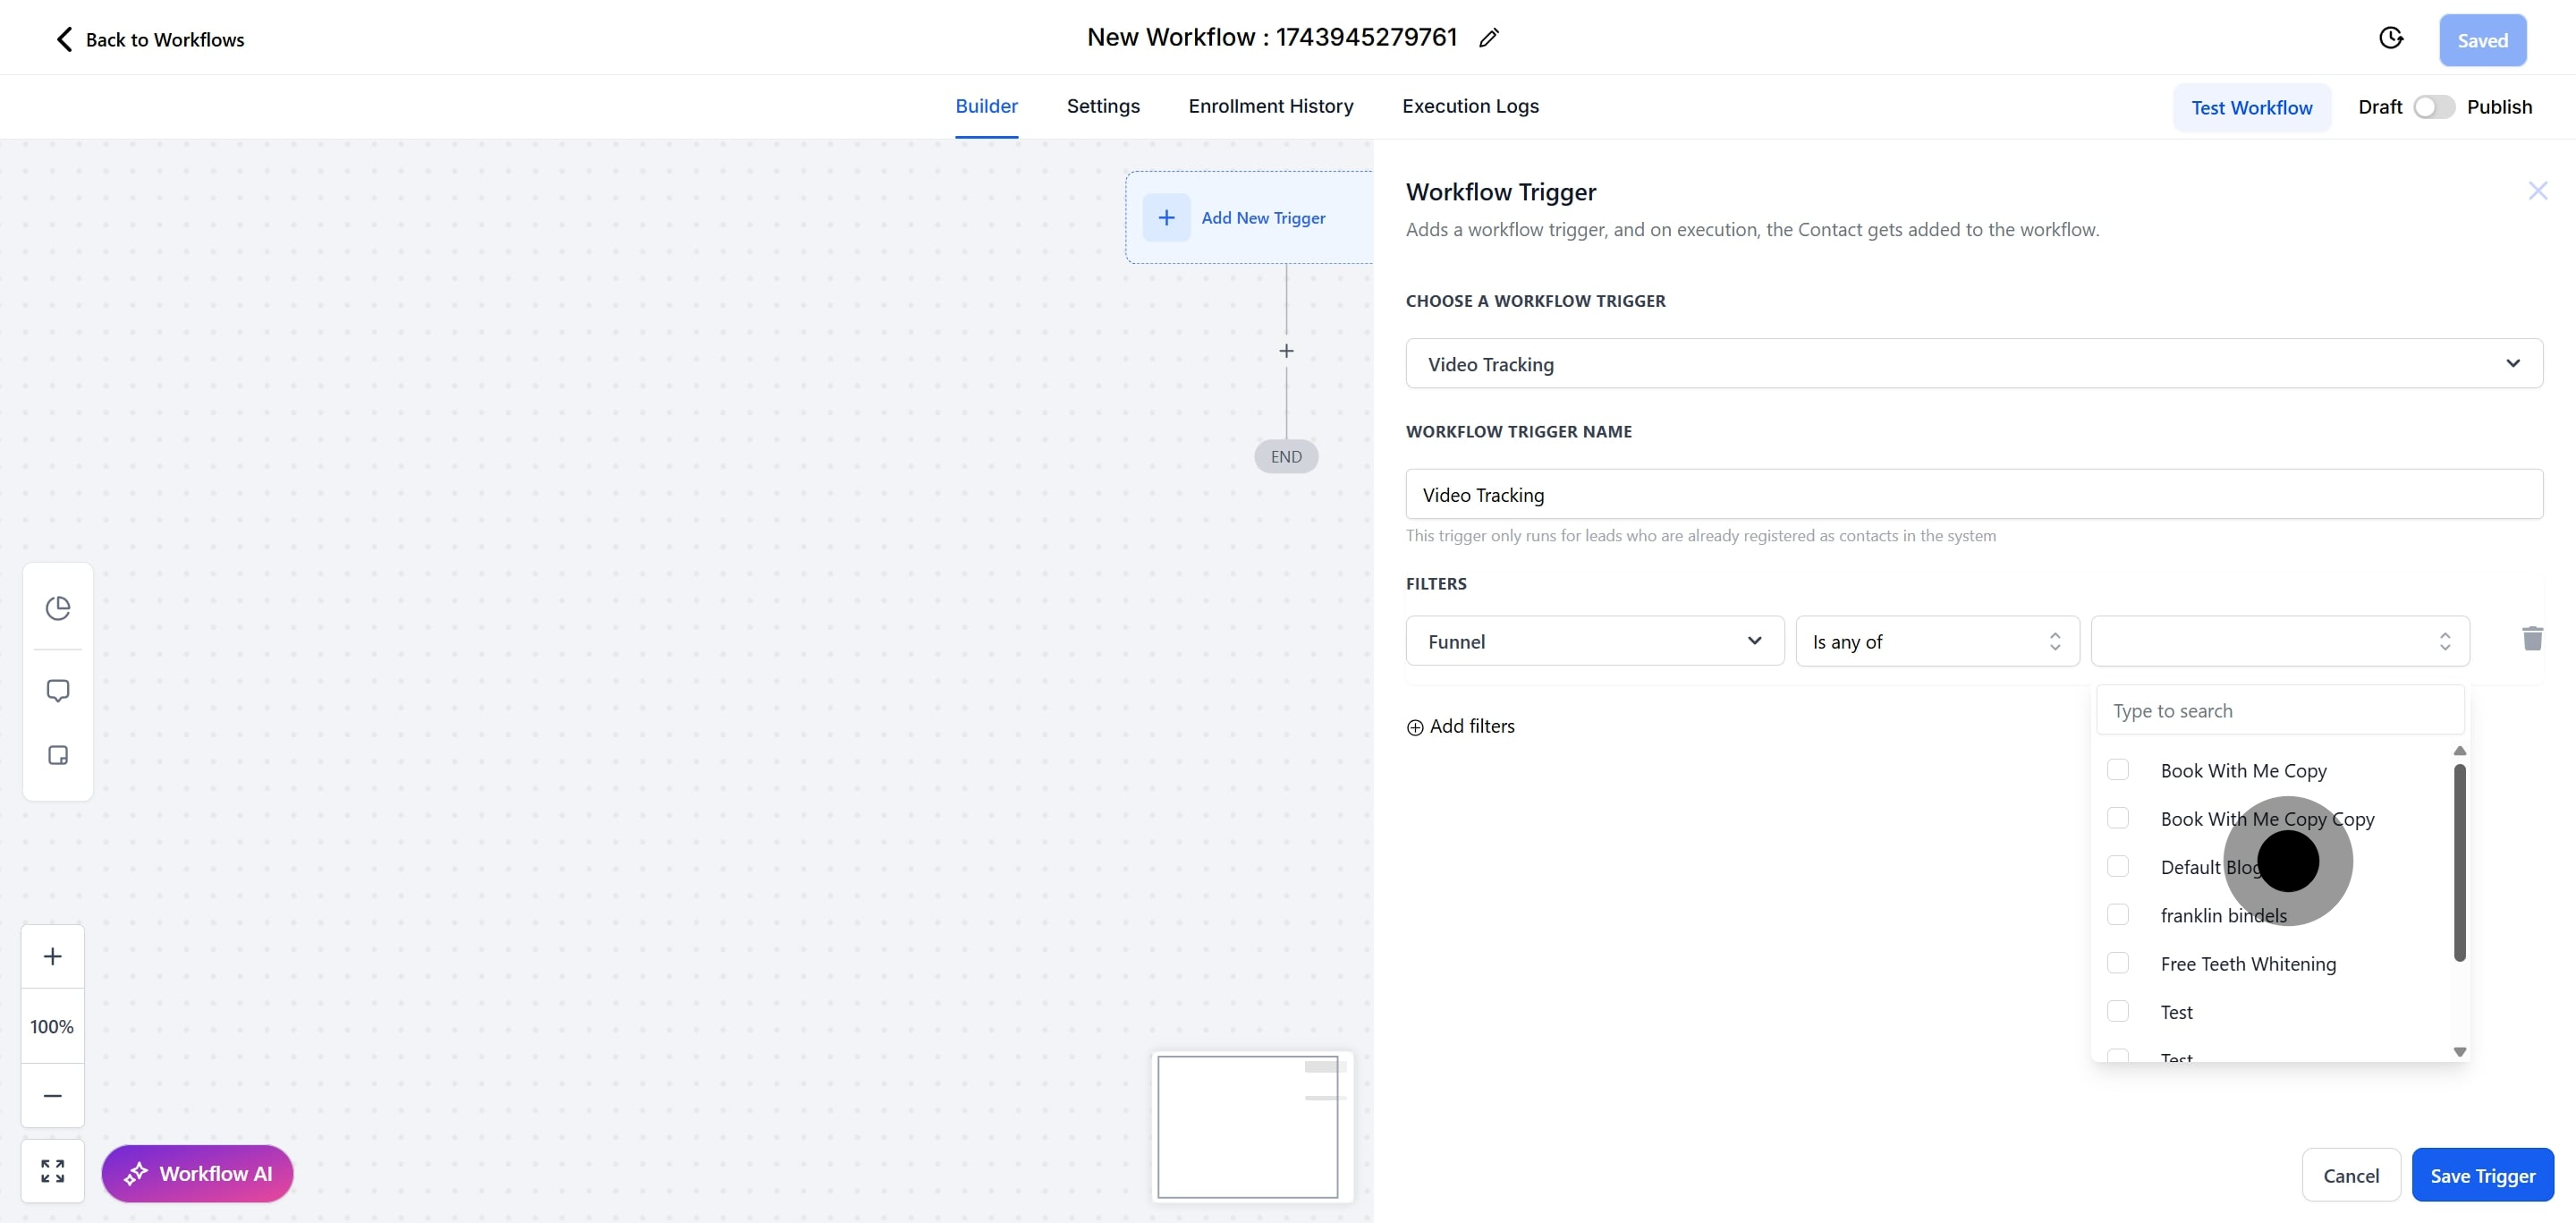Edit workflow name with the pencil icon

click(x=1489, y=38)
